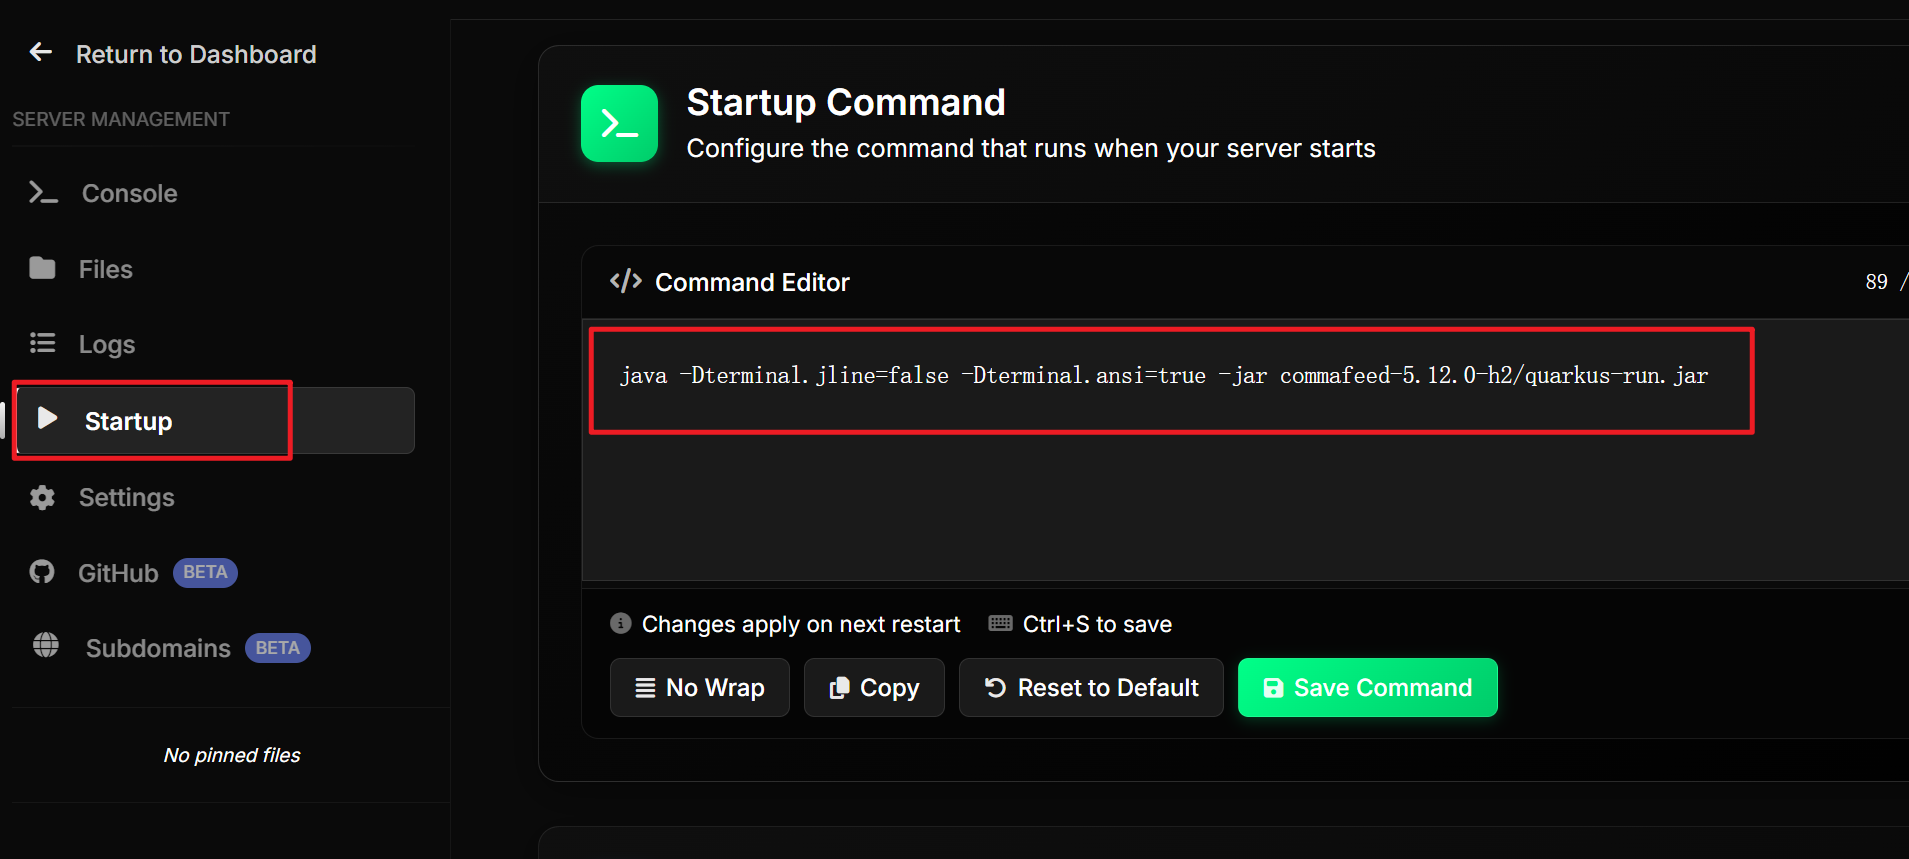Click the info icon beside Changes apply notice

click(x=621, y=623)
